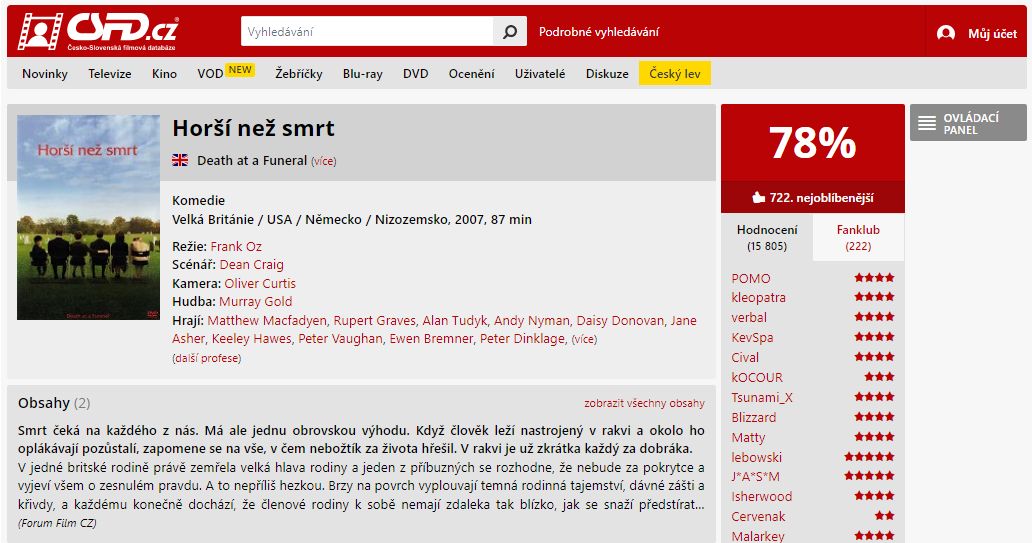Open actor Matthew Macfadyen page
The width and height of the screenshot is (1032, 543).
click(267, 321)
